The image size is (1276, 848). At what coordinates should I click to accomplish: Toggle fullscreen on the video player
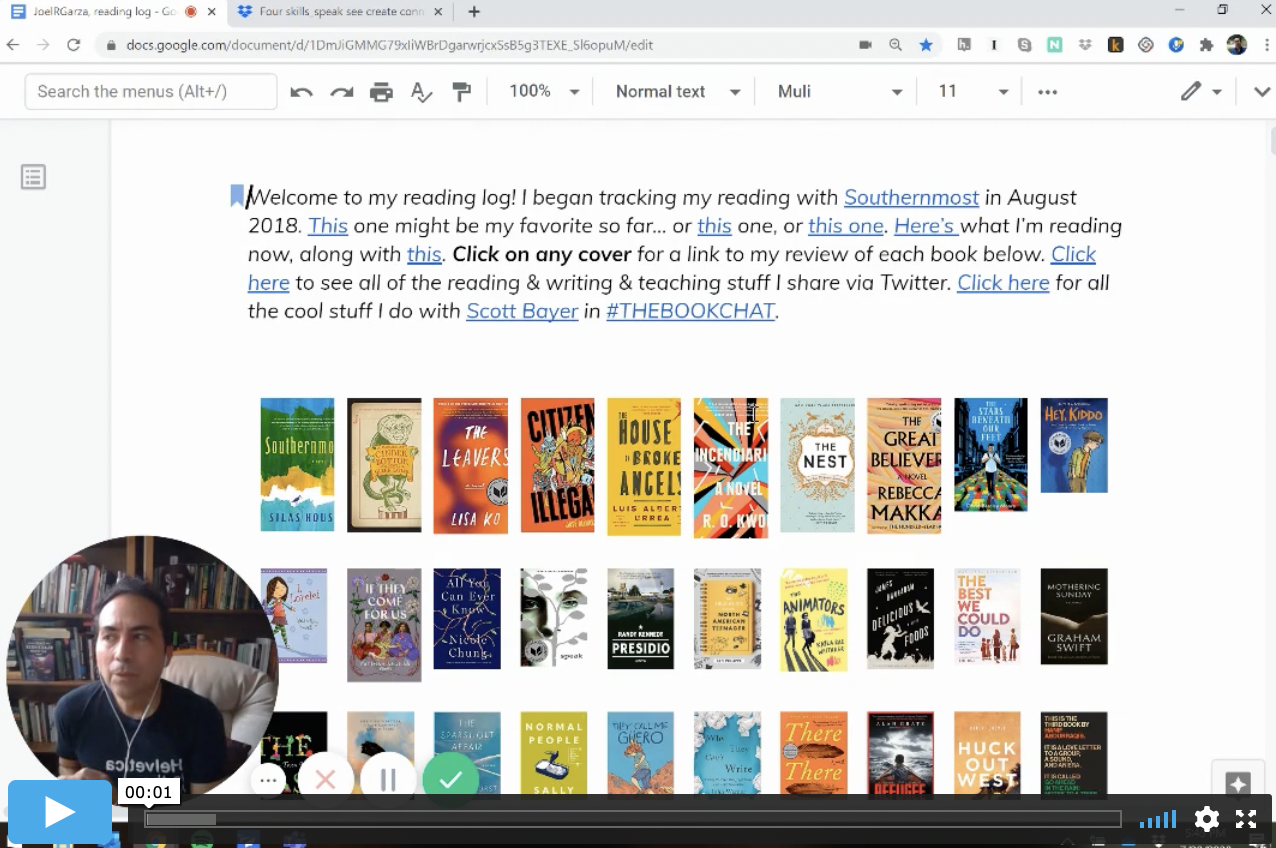pos(1246,819)
